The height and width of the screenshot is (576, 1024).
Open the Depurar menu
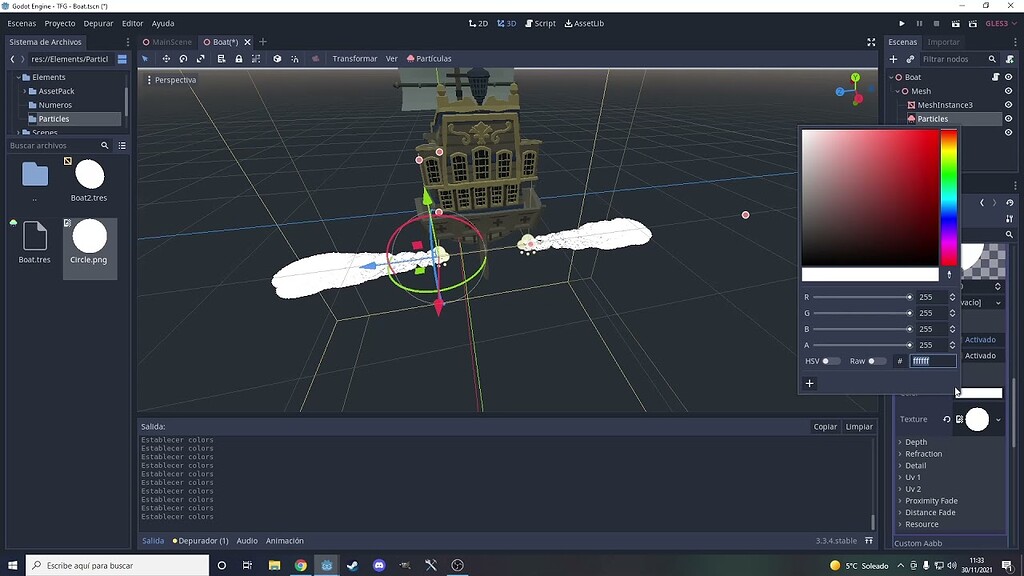98,24
